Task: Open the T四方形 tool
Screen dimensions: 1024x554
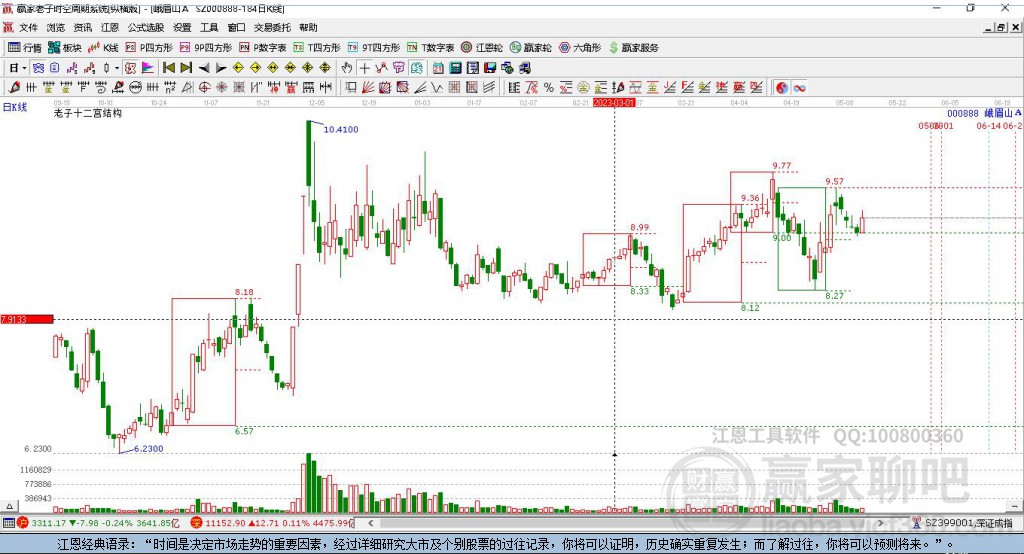Action: 317,48
